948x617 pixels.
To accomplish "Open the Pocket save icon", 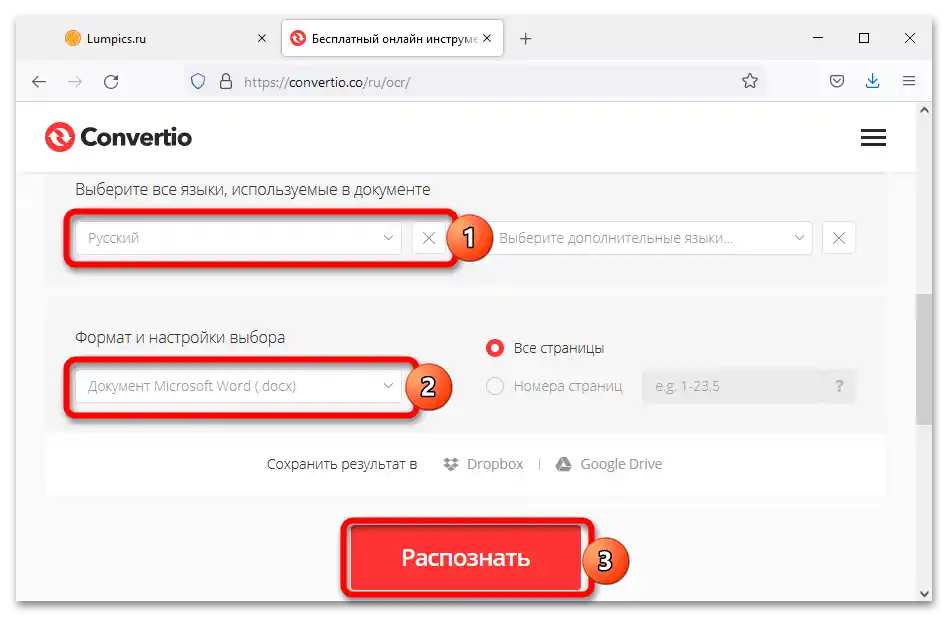I will [x=837, y=81].
